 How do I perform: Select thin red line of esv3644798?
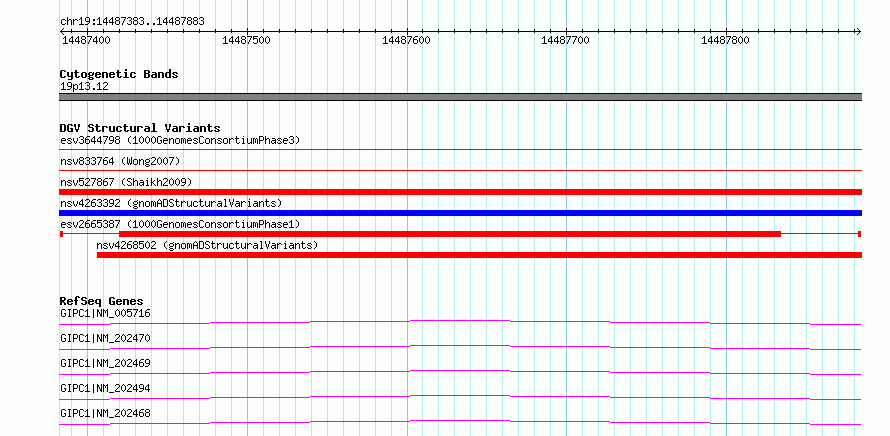[460, 149]
